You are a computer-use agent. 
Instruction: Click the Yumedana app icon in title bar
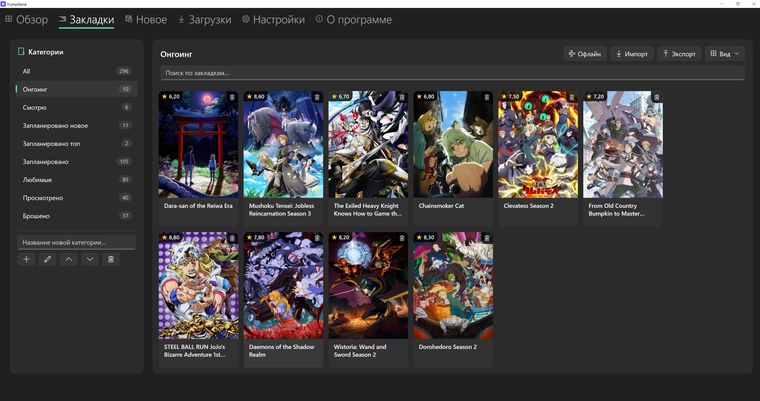pyautogui.click(x=3, y=4)
